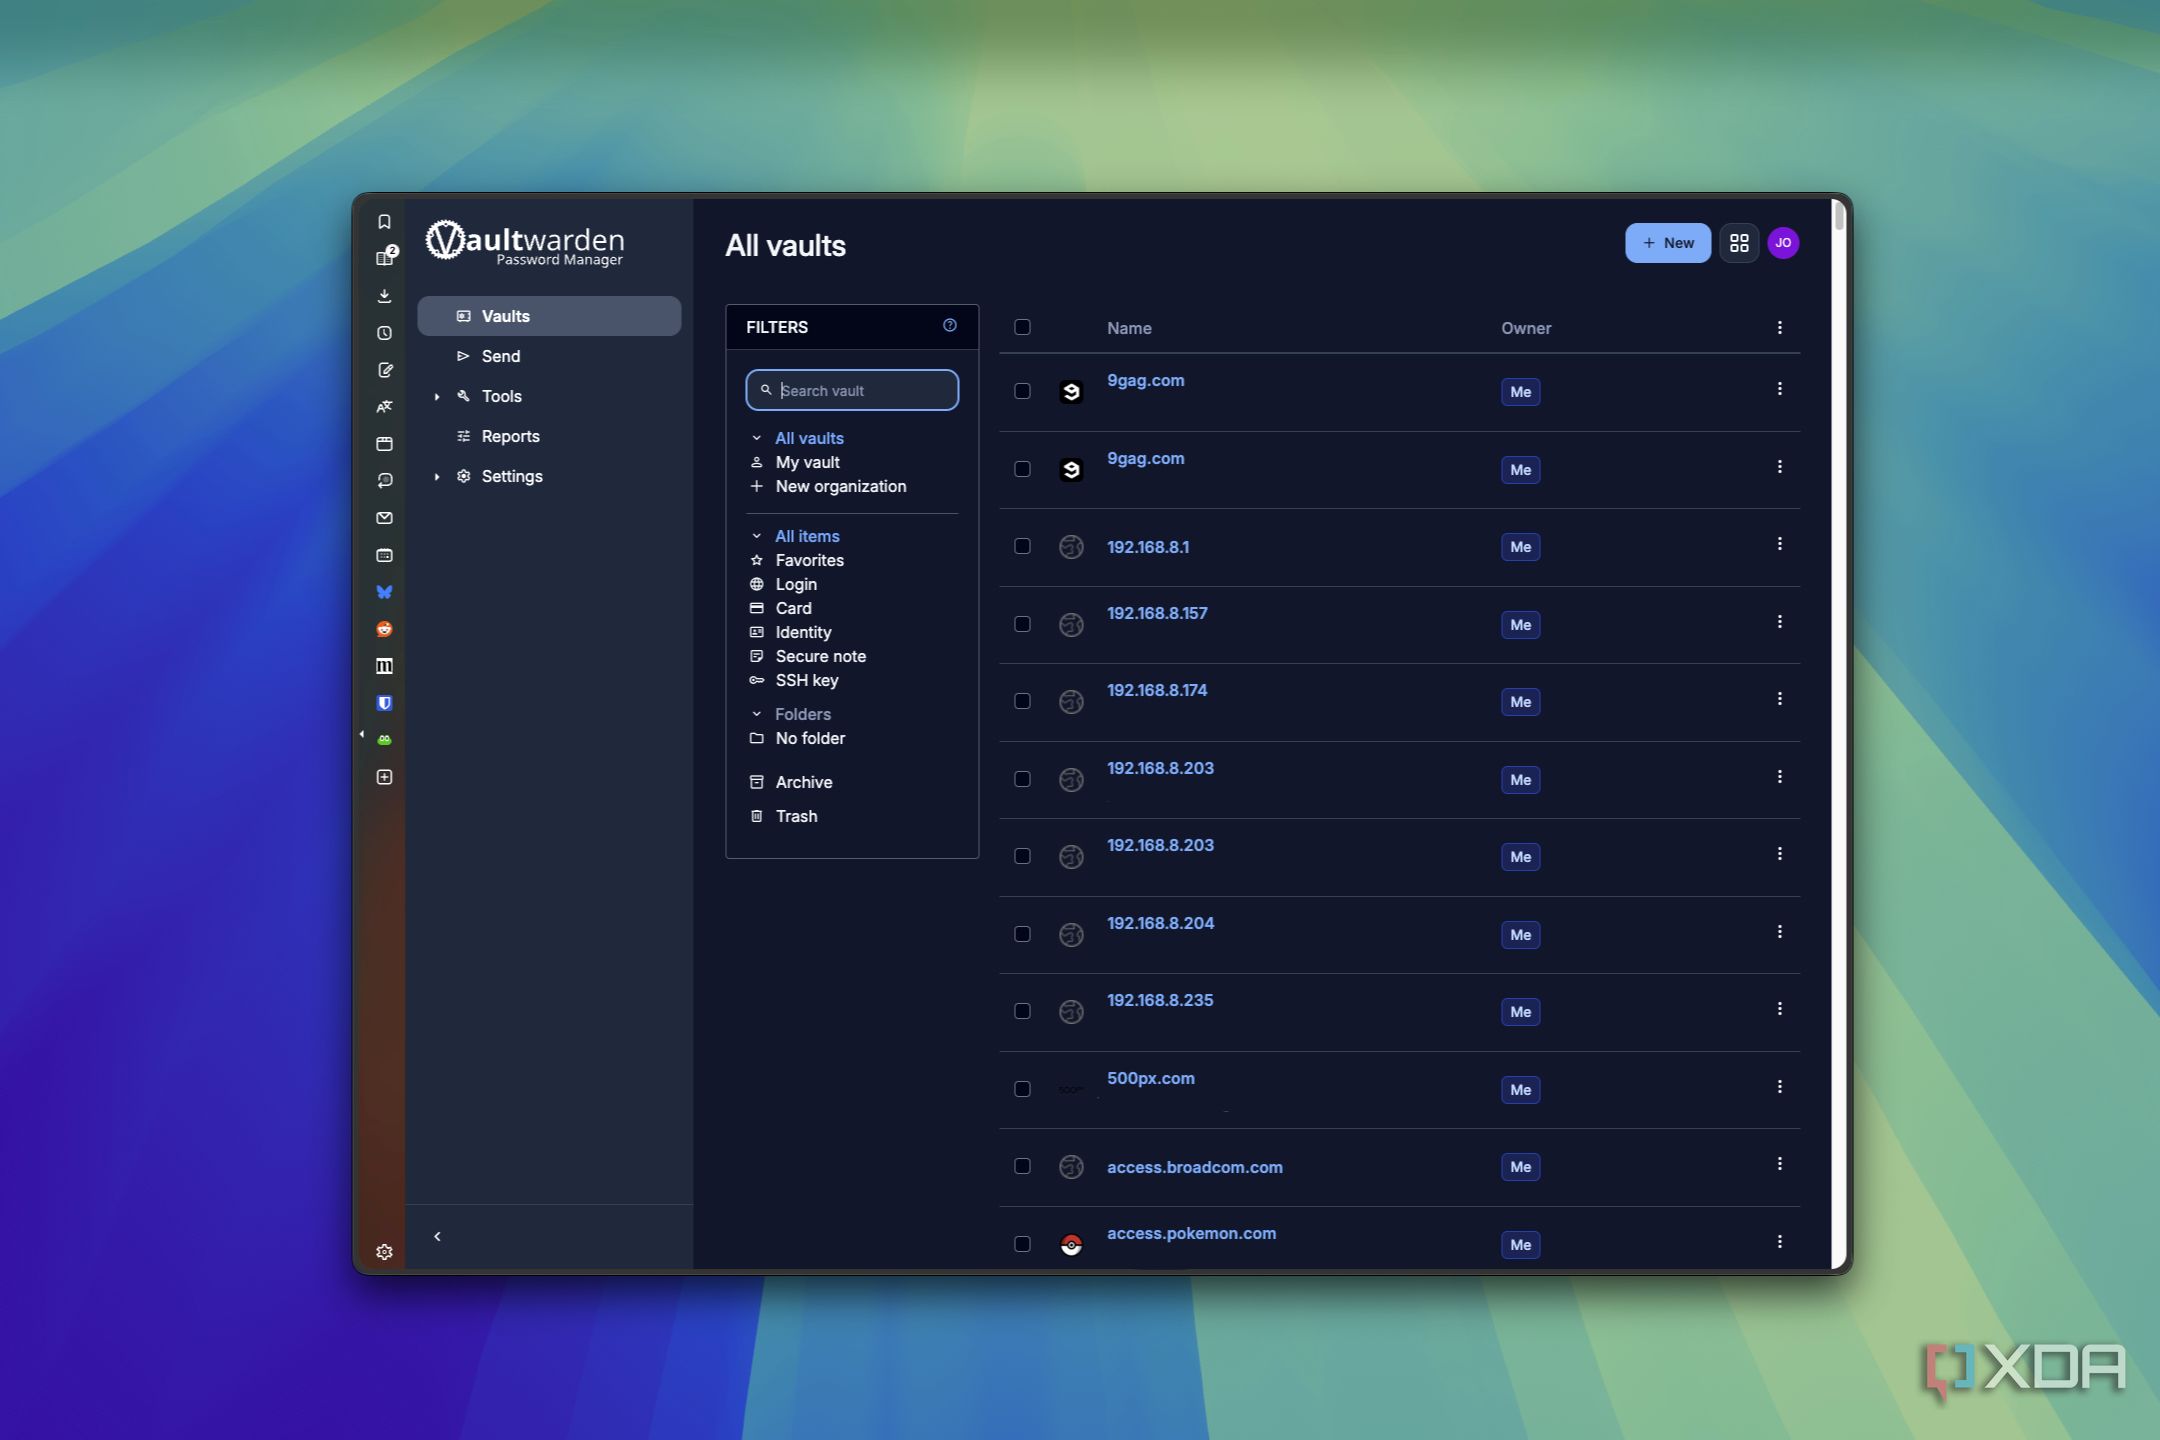Screen dimensions: 2160x1440
Task: Collapse the Vaultwarden navigation sidebar arrow
Action: 437,1237
